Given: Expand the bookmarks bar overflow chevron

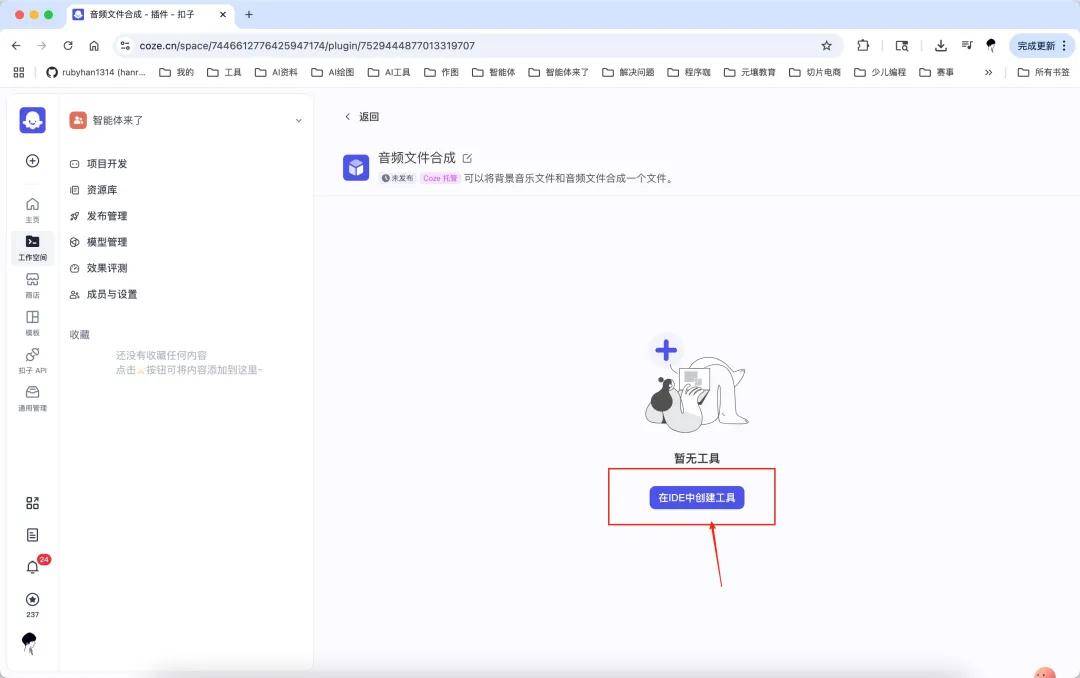Looking at the screenshot, I should (x=988, y=72).
